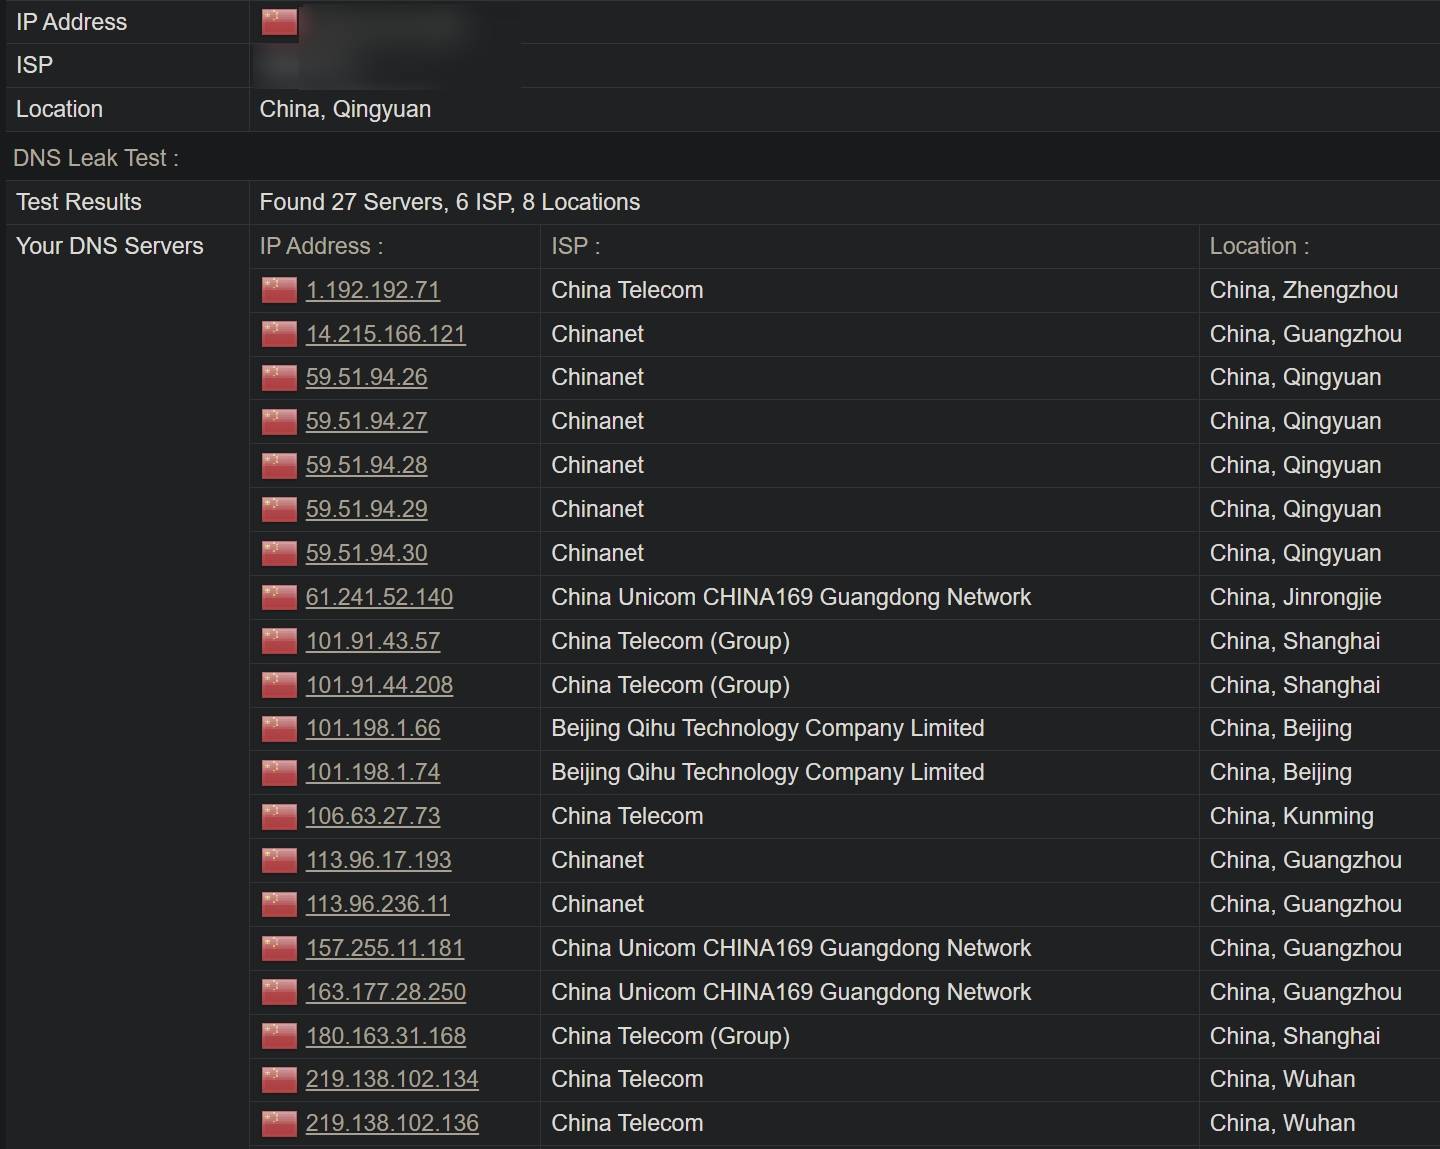Click the 'DNS Leak Test :' heading
1440x1149 pixels.
pos(96,158)
